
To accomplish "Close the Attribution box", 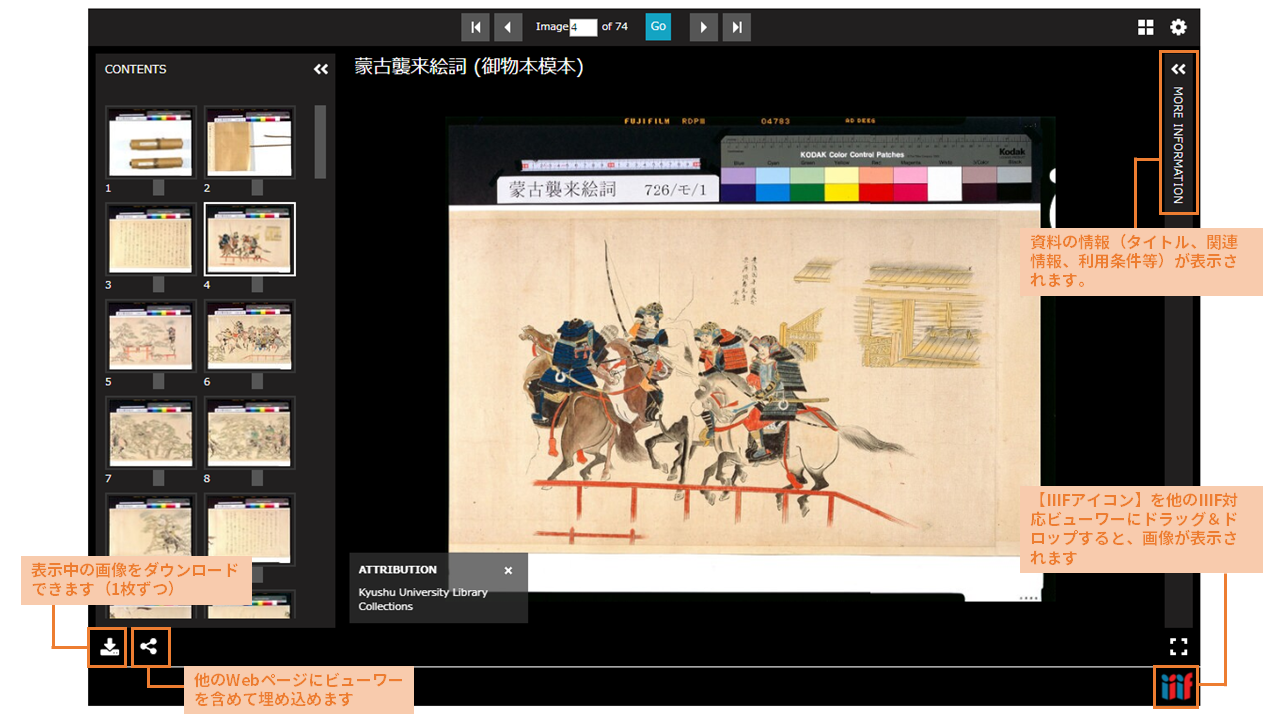I will tap(508, 570).
